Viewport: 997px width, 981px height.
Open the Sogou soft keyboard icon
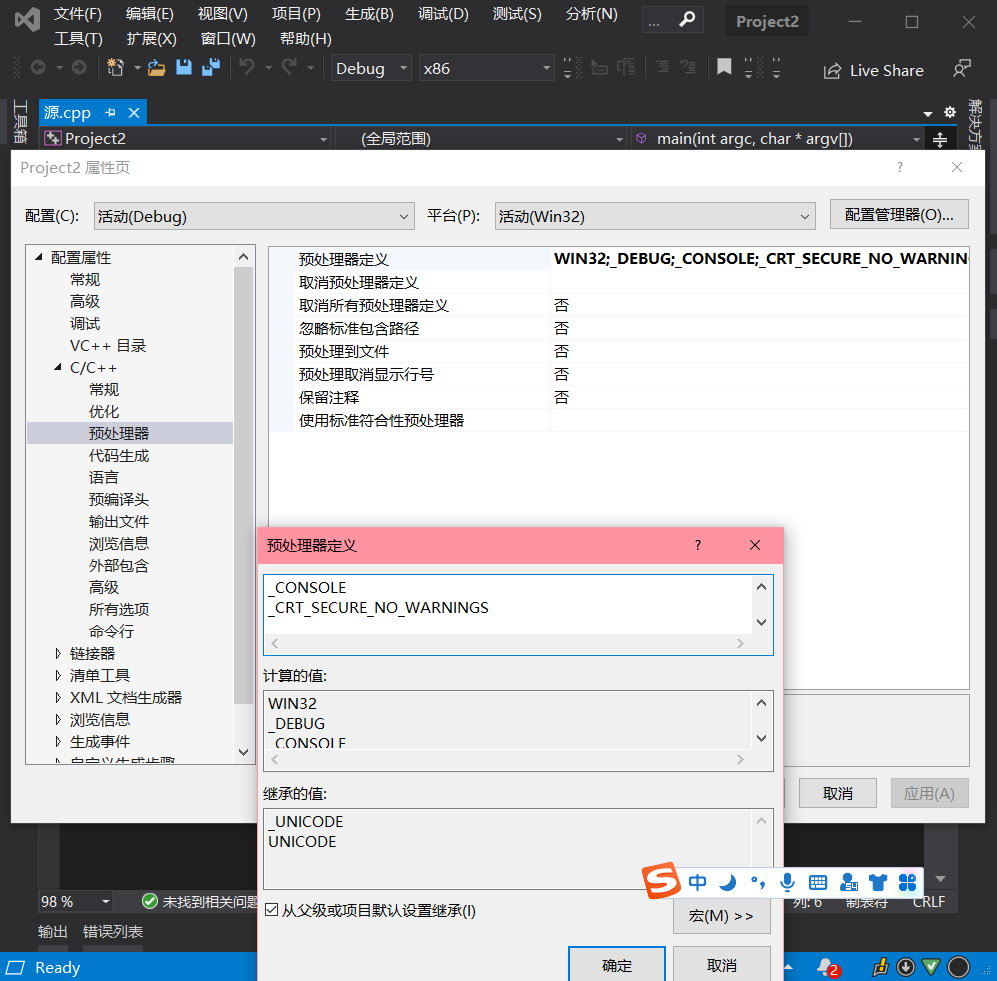point(818,882)
